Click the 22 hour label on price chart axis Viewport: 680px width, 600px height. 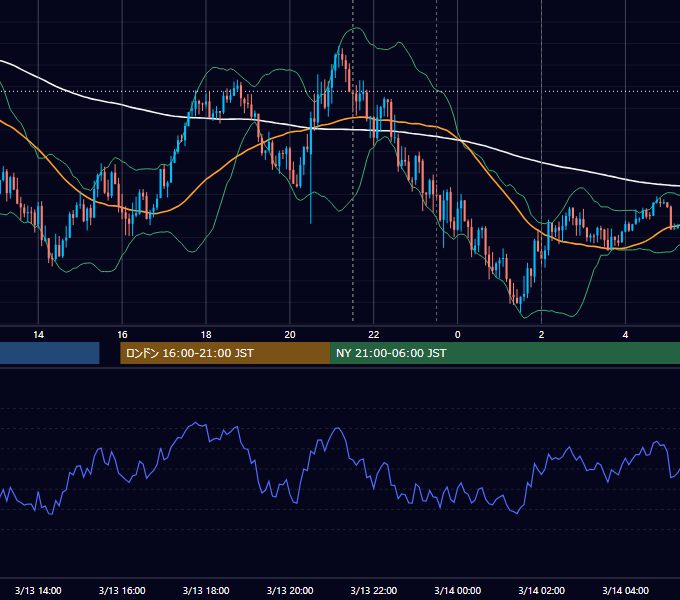coord(373,335)
